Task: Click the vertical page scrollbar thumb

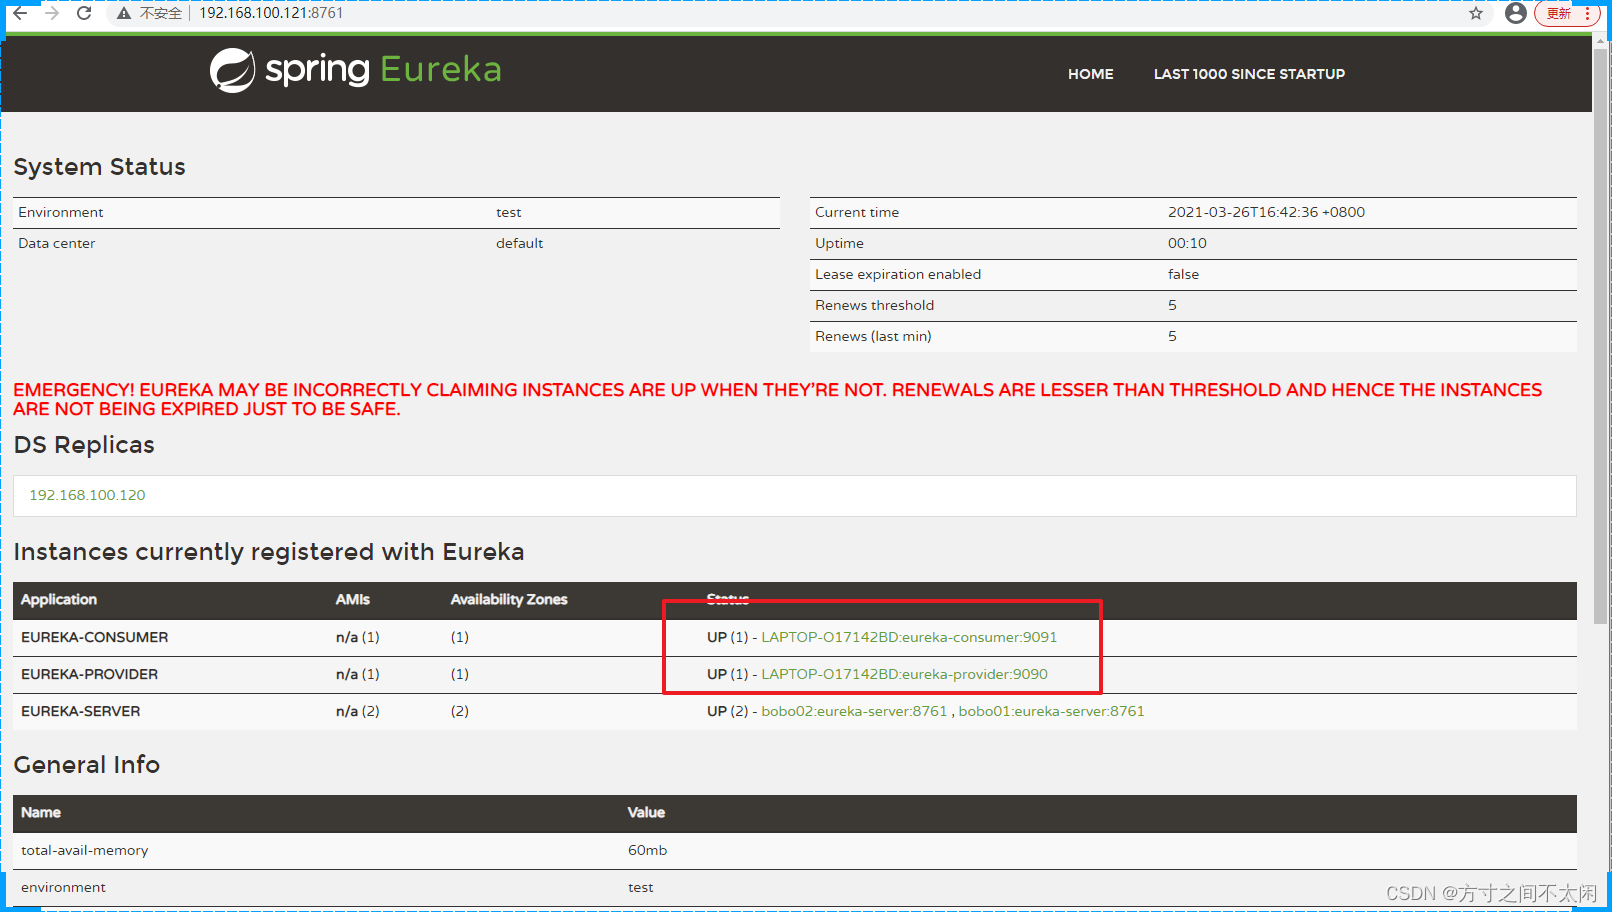Action: pos(1601,335)
